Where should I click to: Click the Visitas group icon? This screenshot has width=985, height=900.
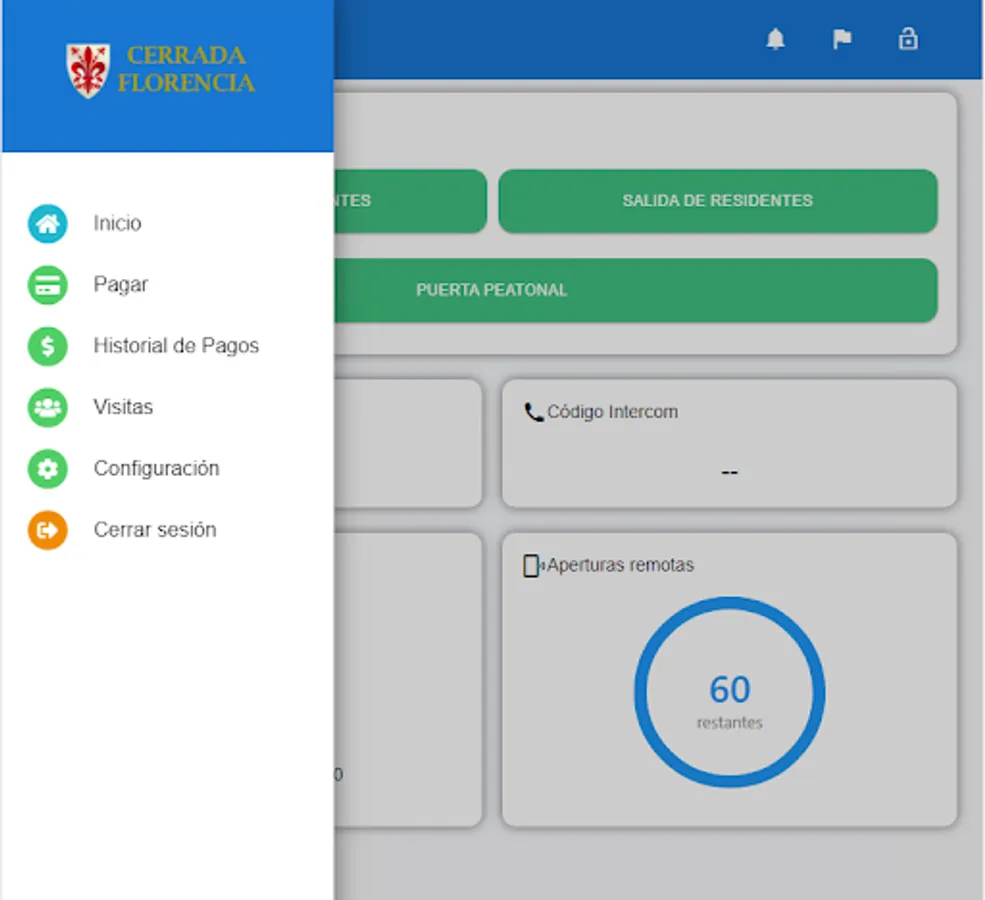click(48, 408)
